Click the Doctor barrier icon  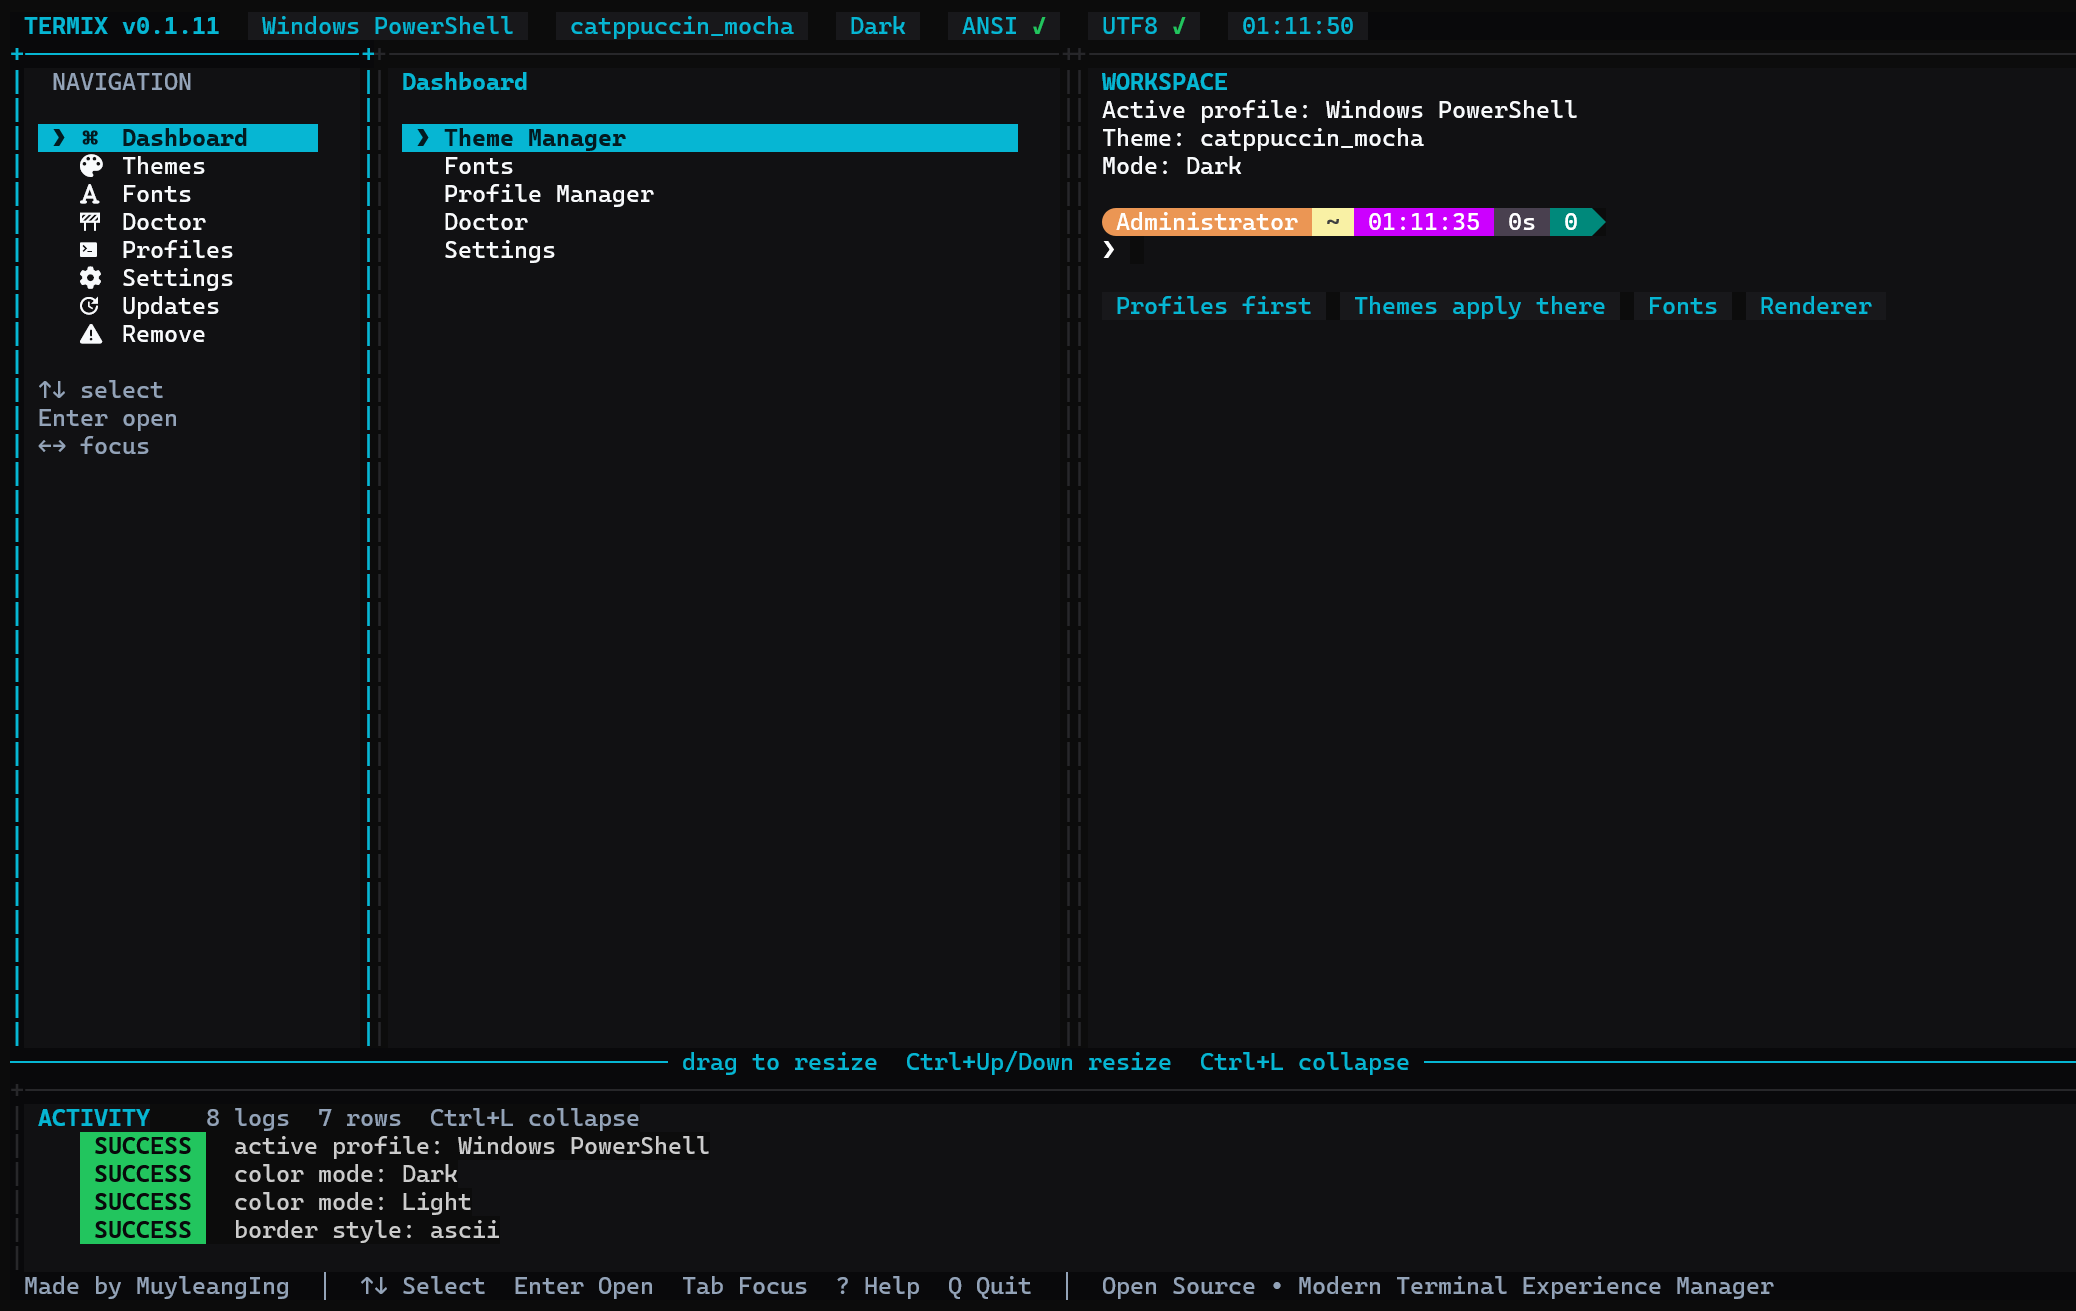(x=90, y=222)
